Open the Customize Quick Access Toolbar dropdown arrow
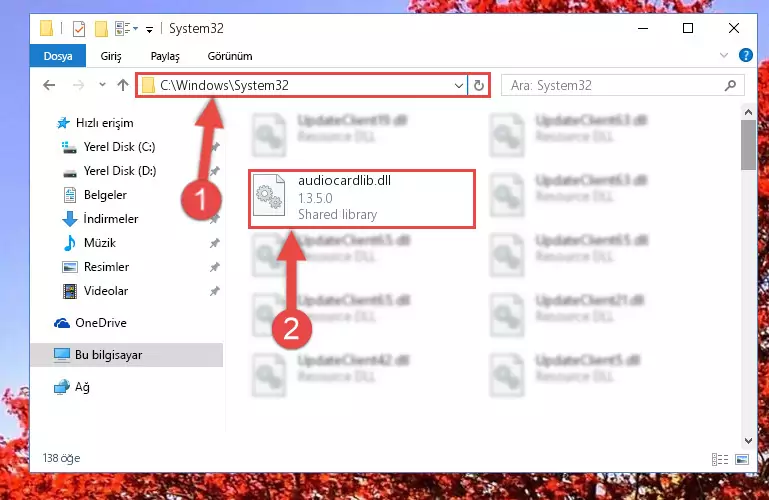The width and height of the screenshot is (769, 500). [149, 30]
